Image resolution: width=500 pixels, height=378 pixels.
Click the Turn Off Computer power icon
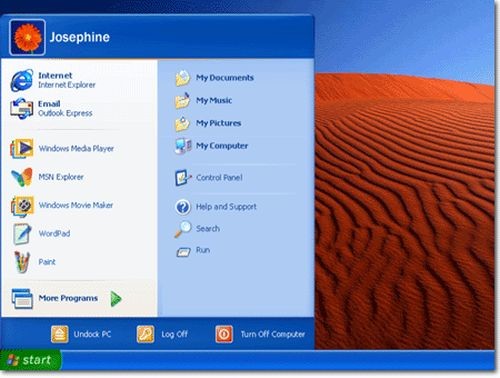point(224,334)
